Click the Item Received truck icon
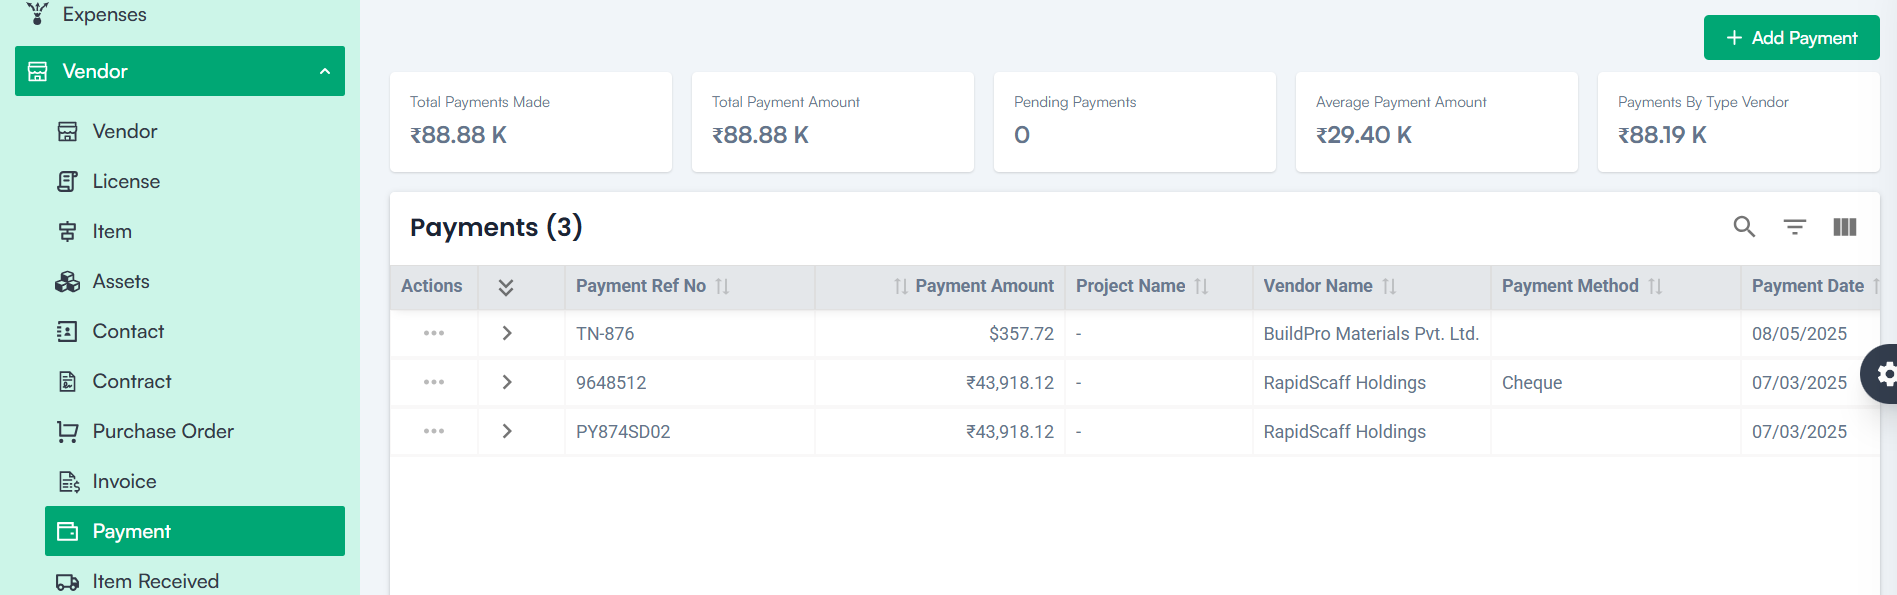The width and height of the screenshot is (1897, 595). pos(67,581)
